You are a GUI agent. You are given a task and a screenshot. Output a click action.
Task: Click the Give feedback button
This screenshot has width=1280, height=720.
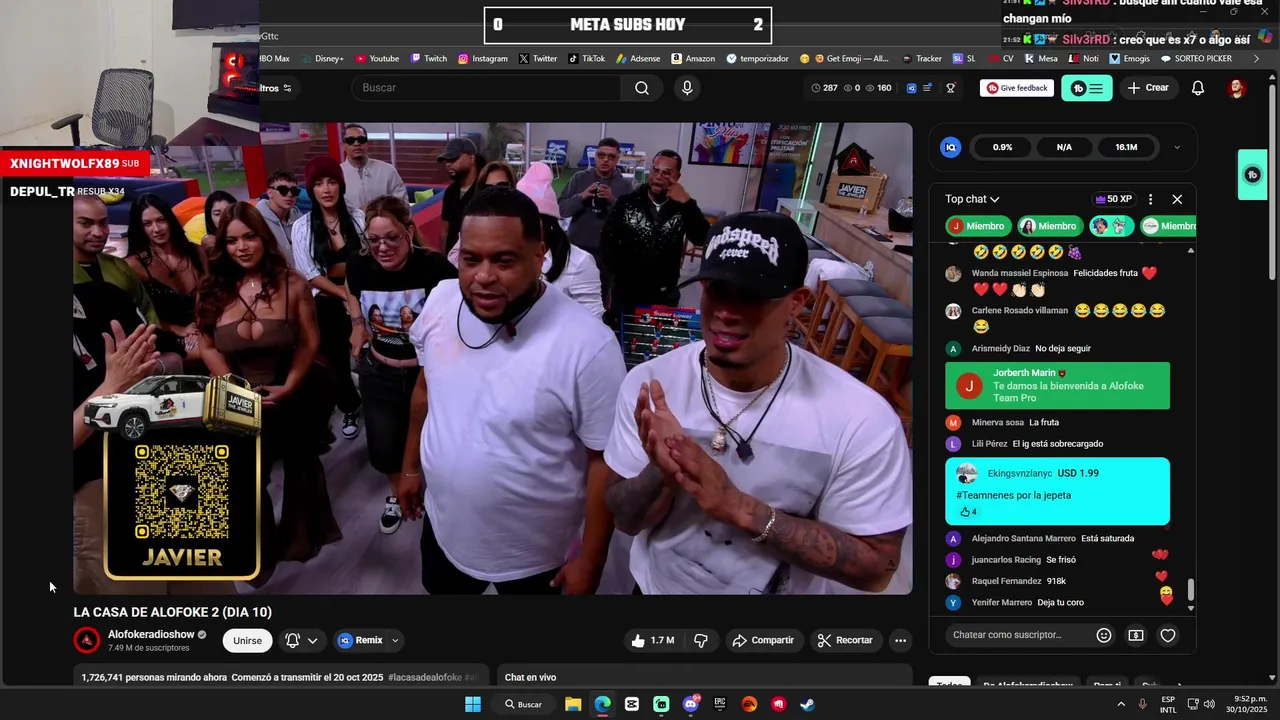pos(1017,88)
